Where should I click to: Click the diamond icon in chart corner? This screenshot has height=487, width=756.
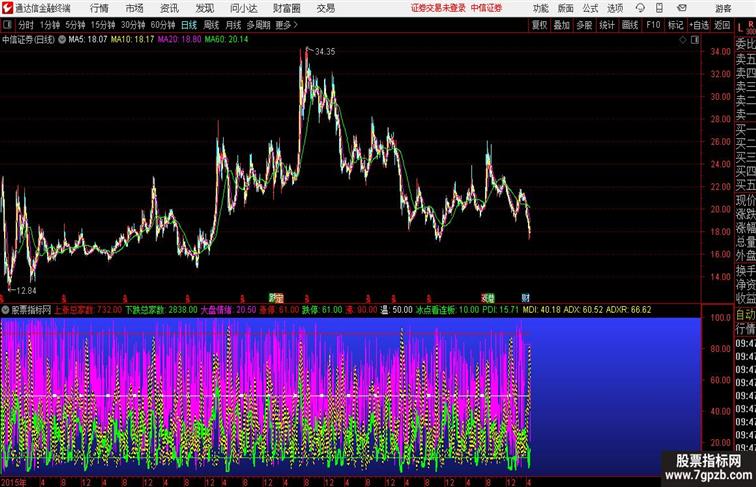[683, 40]
